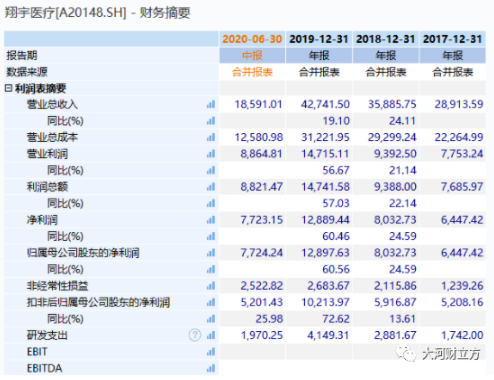494x380 pixels.
Task: Click the help question mark beside 研发支出
Action: 195,335
